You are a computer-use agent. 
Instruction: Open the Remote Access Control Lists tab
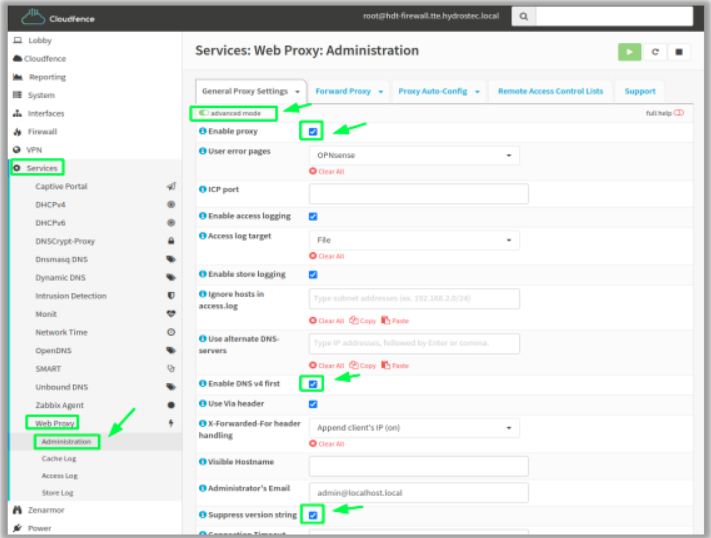[550, 91]
